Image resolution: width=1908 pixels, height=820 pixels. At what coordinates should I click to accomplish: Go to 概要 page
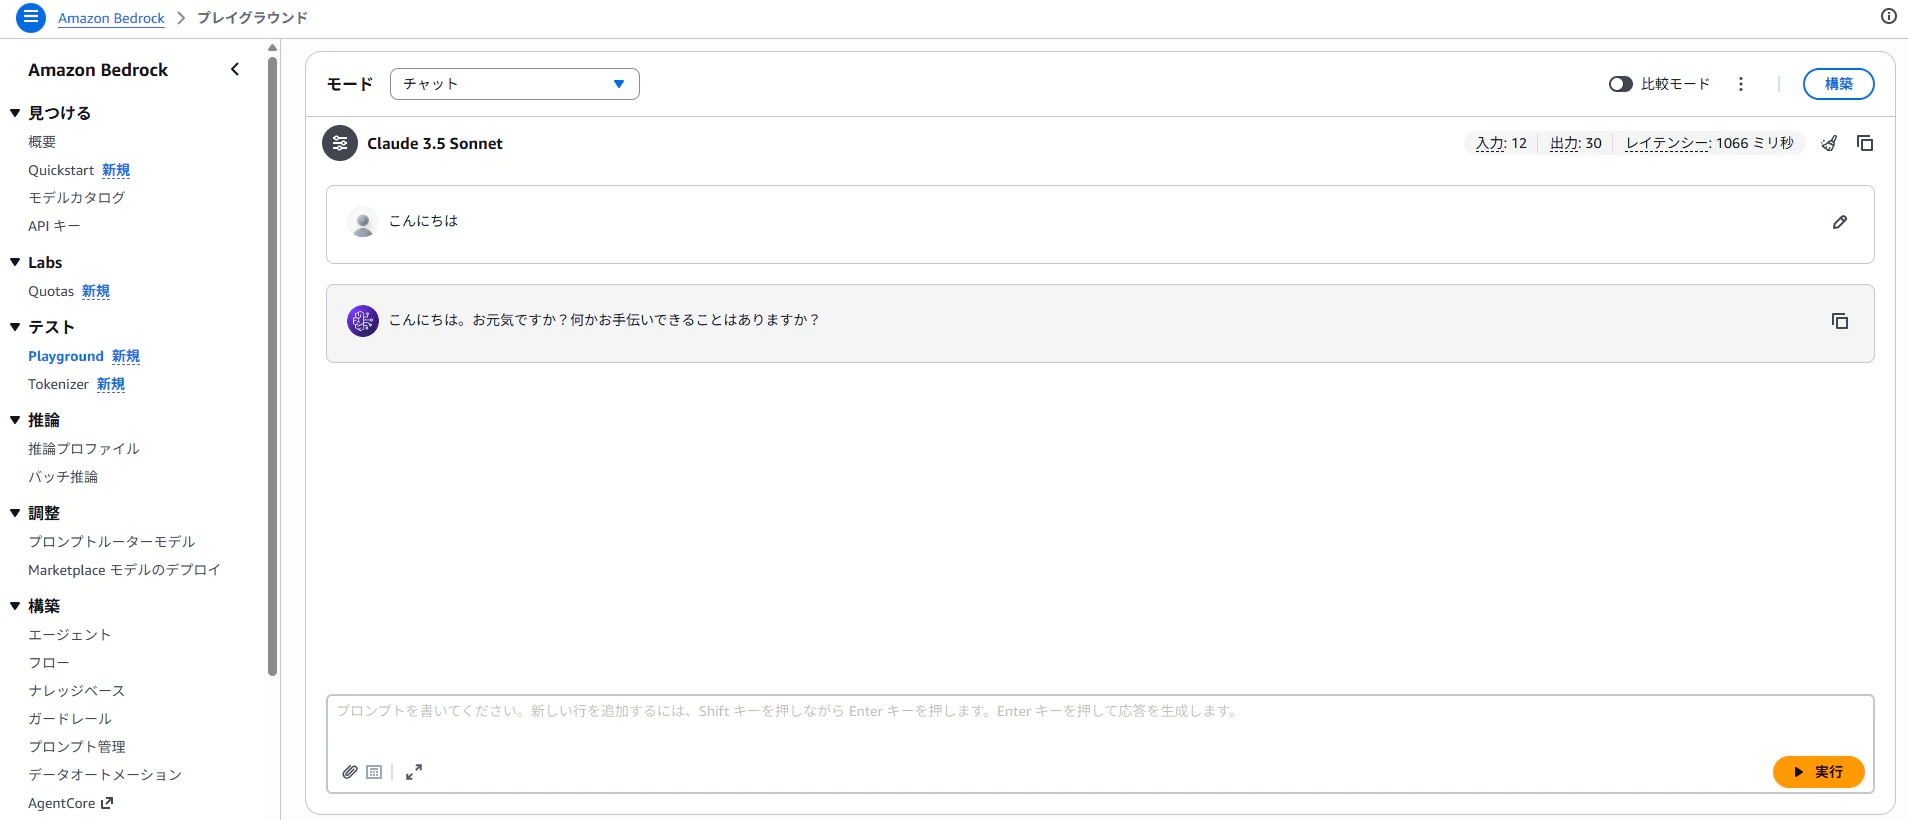point(42,142)
